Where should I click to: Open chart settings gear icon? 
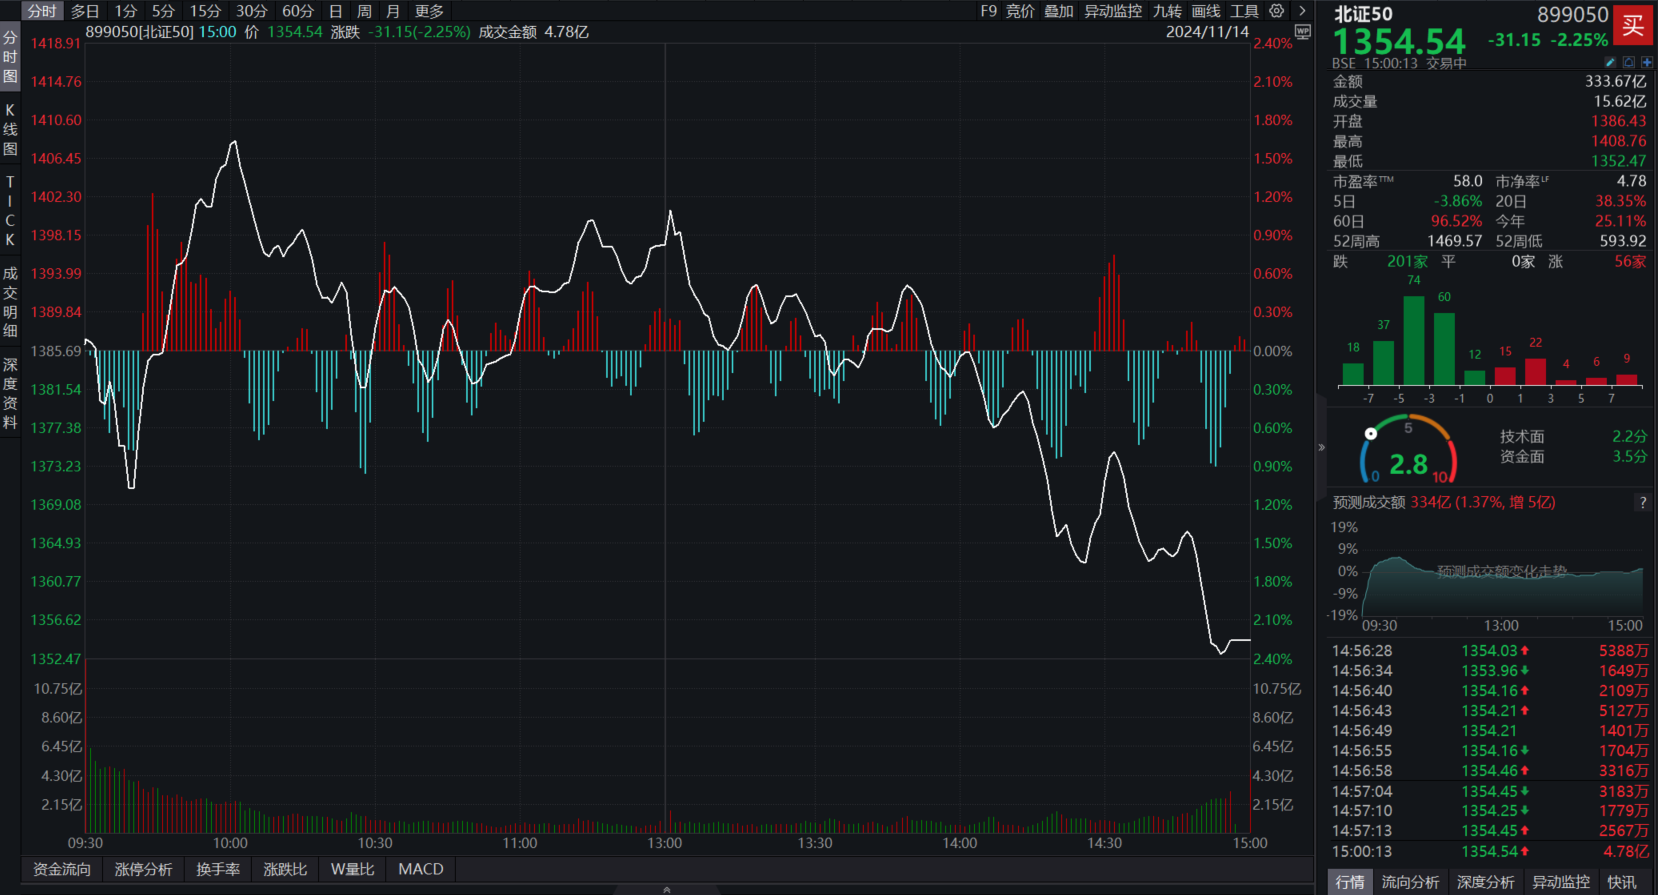1277,11
